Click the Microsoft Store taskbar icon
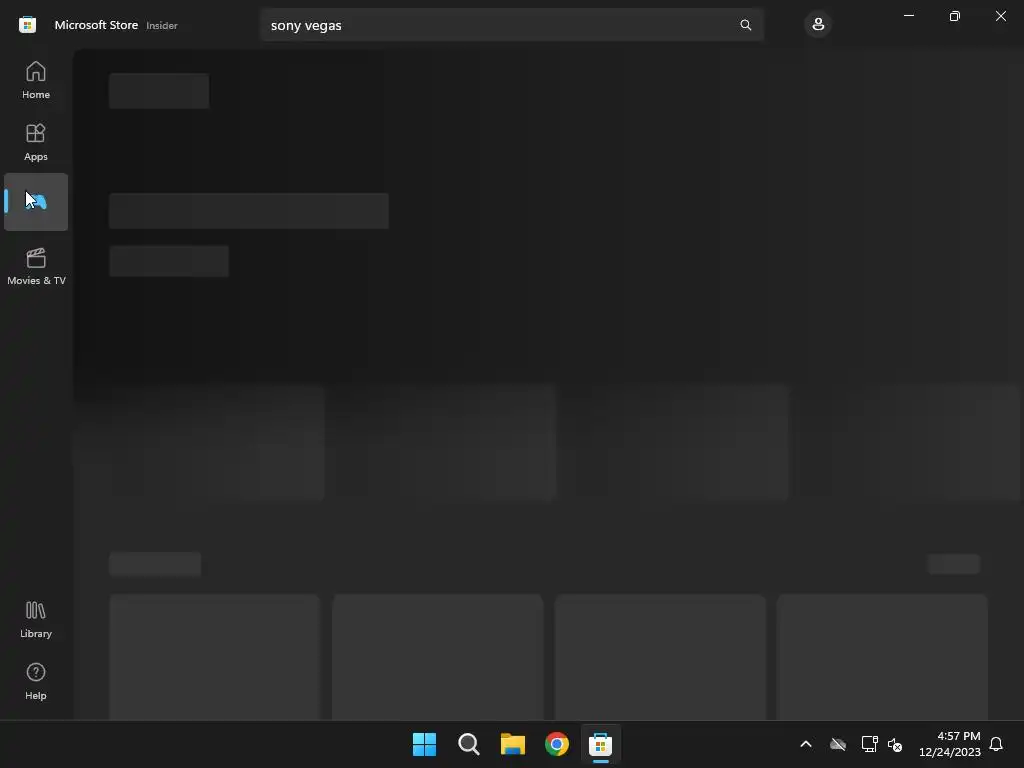 coord(600,744)
